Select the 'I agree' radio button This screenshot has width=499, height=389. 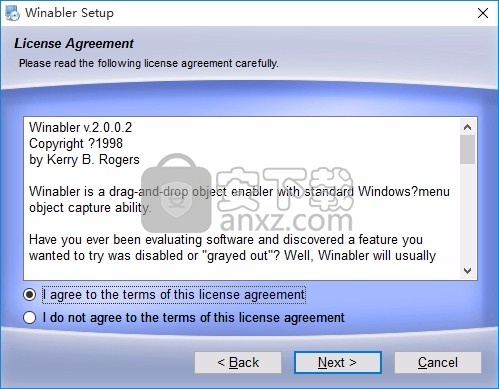coord(29,295)
